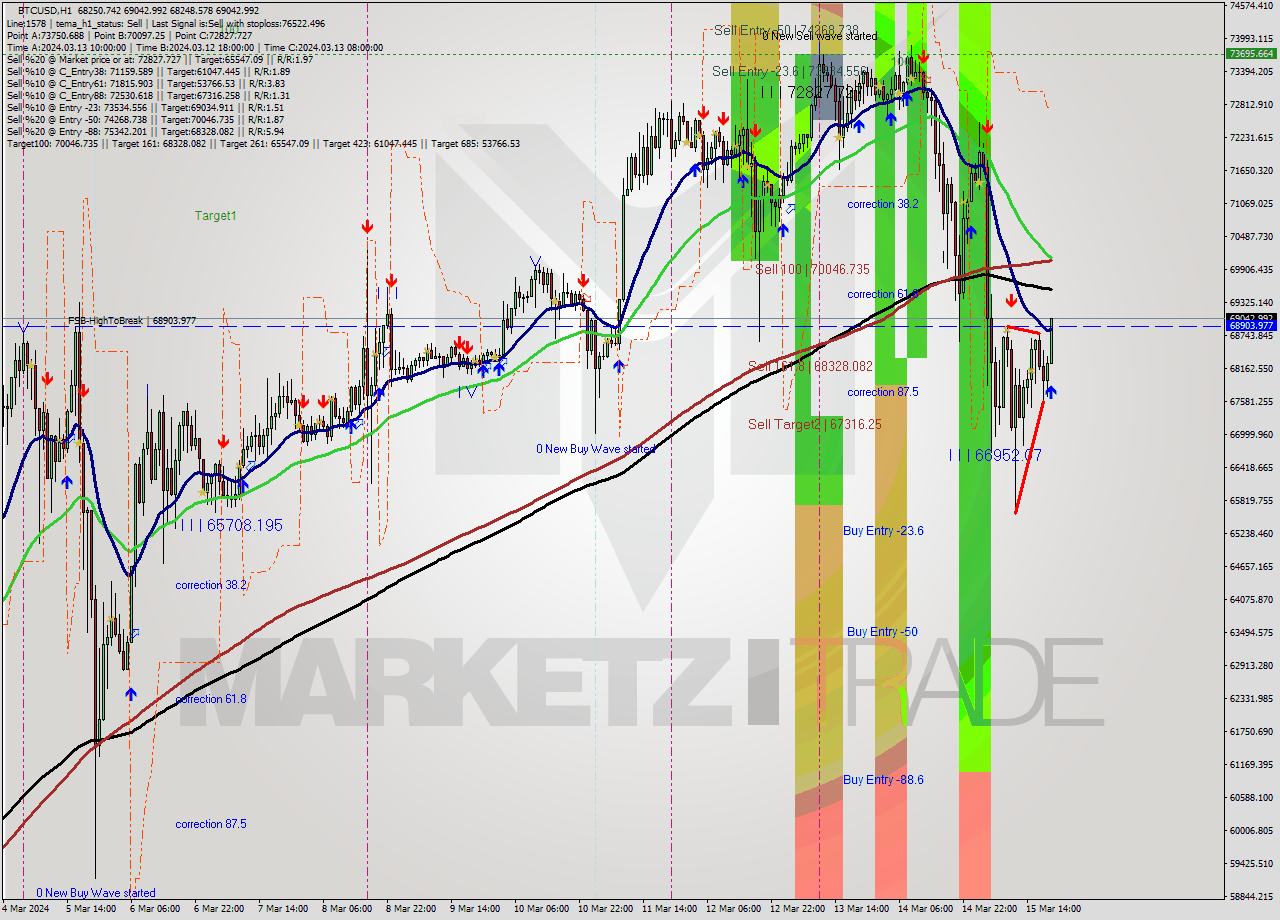1280x920 pixels.
Task: Select the 'I I I 66952.07' level label
Action: pyautogui.click(x=995, y=455)
